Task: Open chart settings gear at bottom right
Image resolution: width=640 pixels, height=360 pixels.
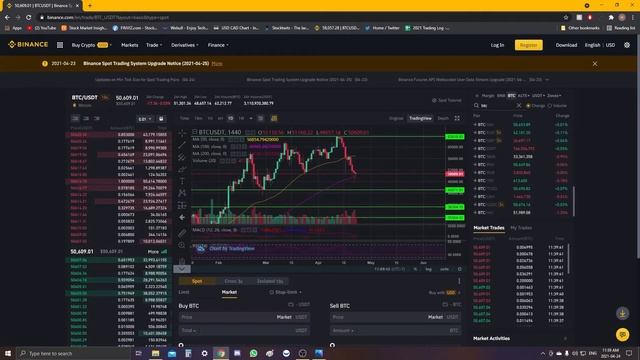Action: [460, 269]
